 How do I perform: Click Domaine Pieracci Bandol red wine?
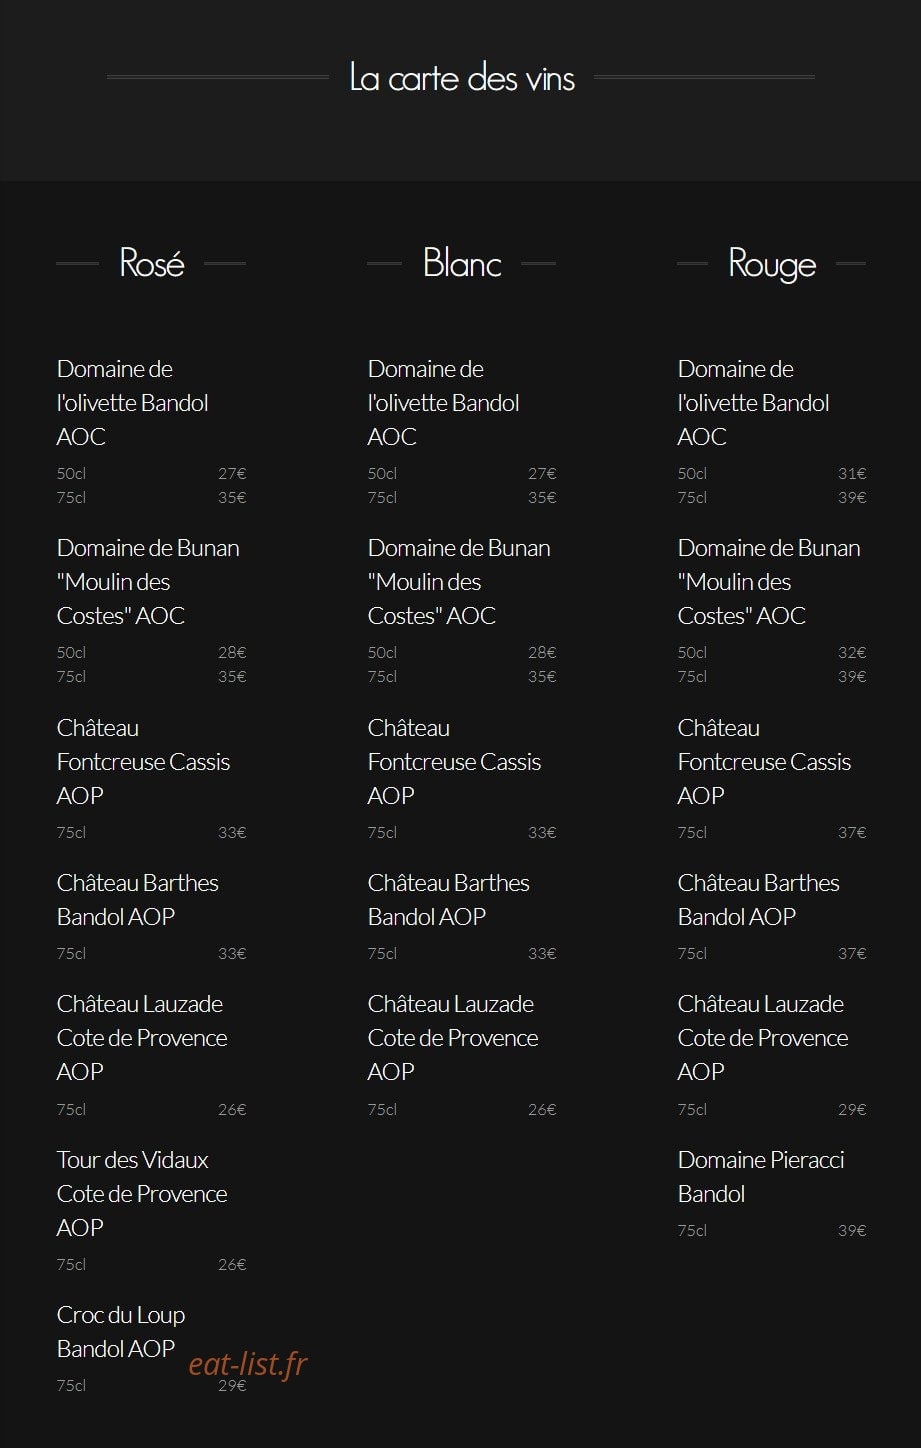click(761, 1177)
